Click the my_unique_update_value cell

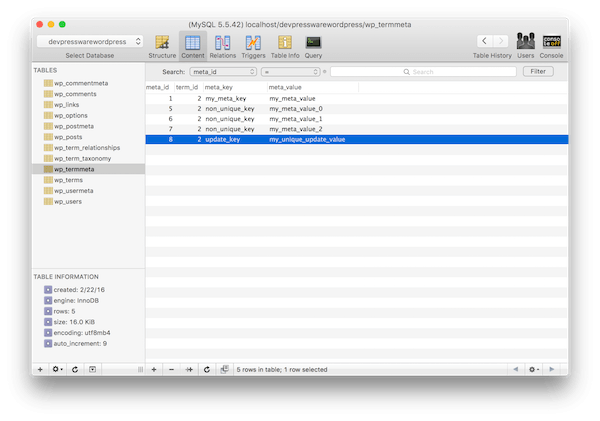[307, 139]
